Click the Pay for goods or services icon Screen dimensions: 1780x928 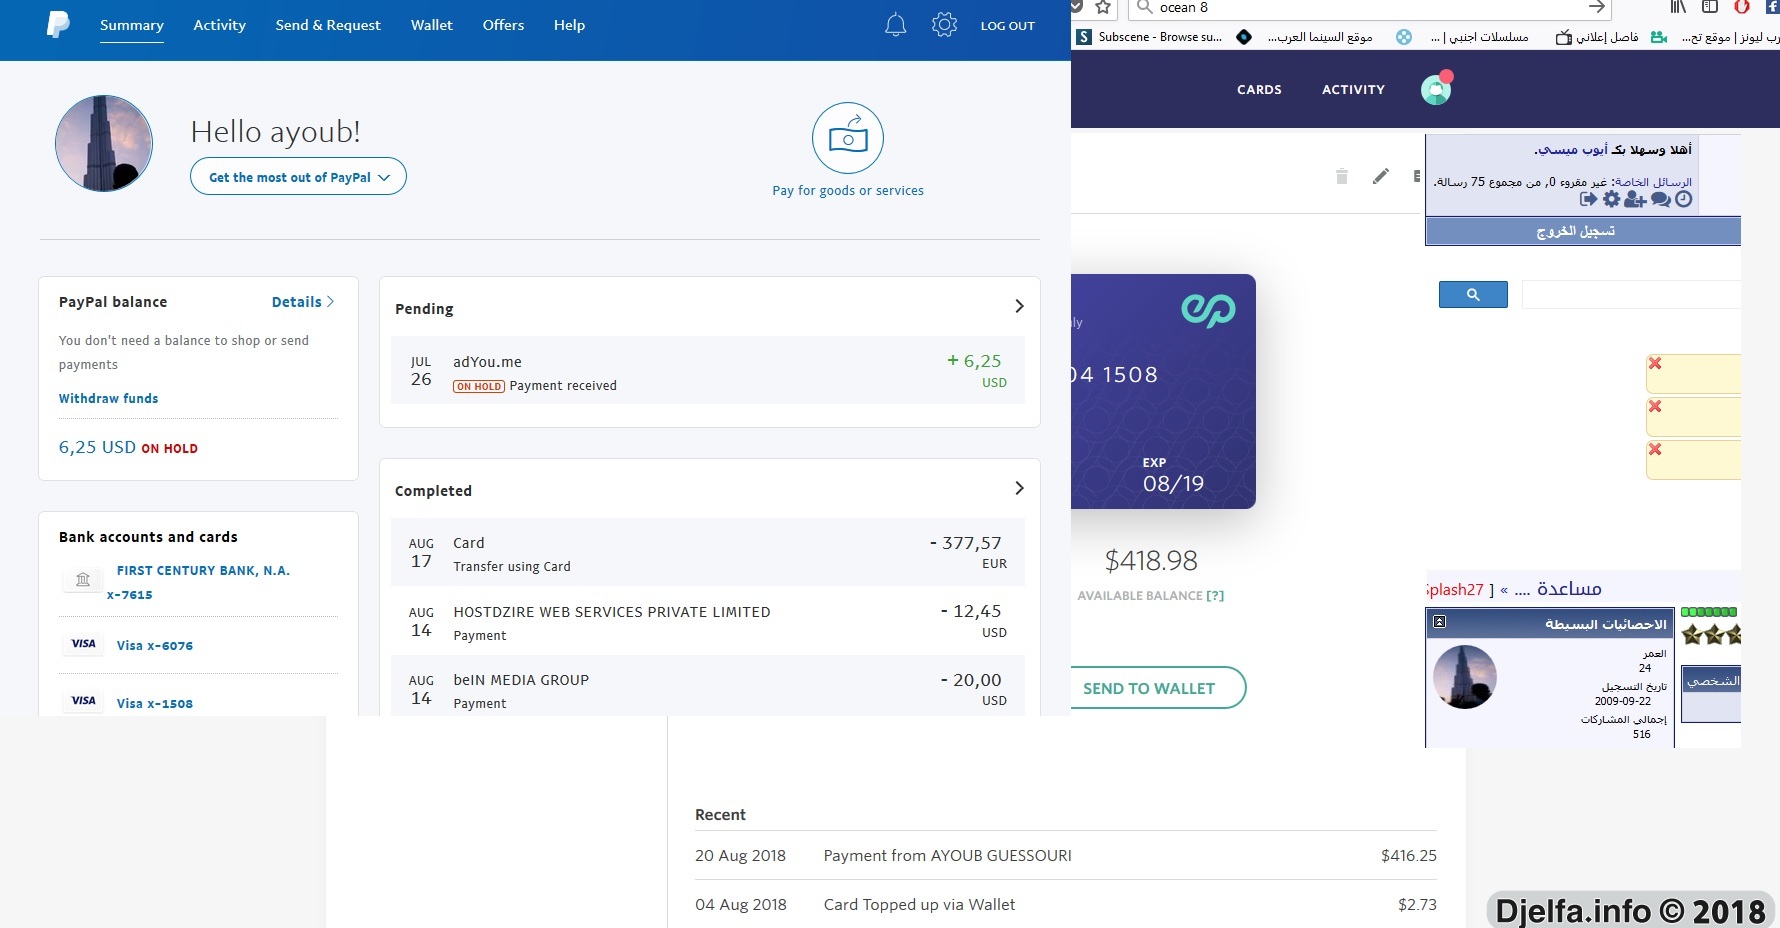pyautogui.click(x=848, y=138)
